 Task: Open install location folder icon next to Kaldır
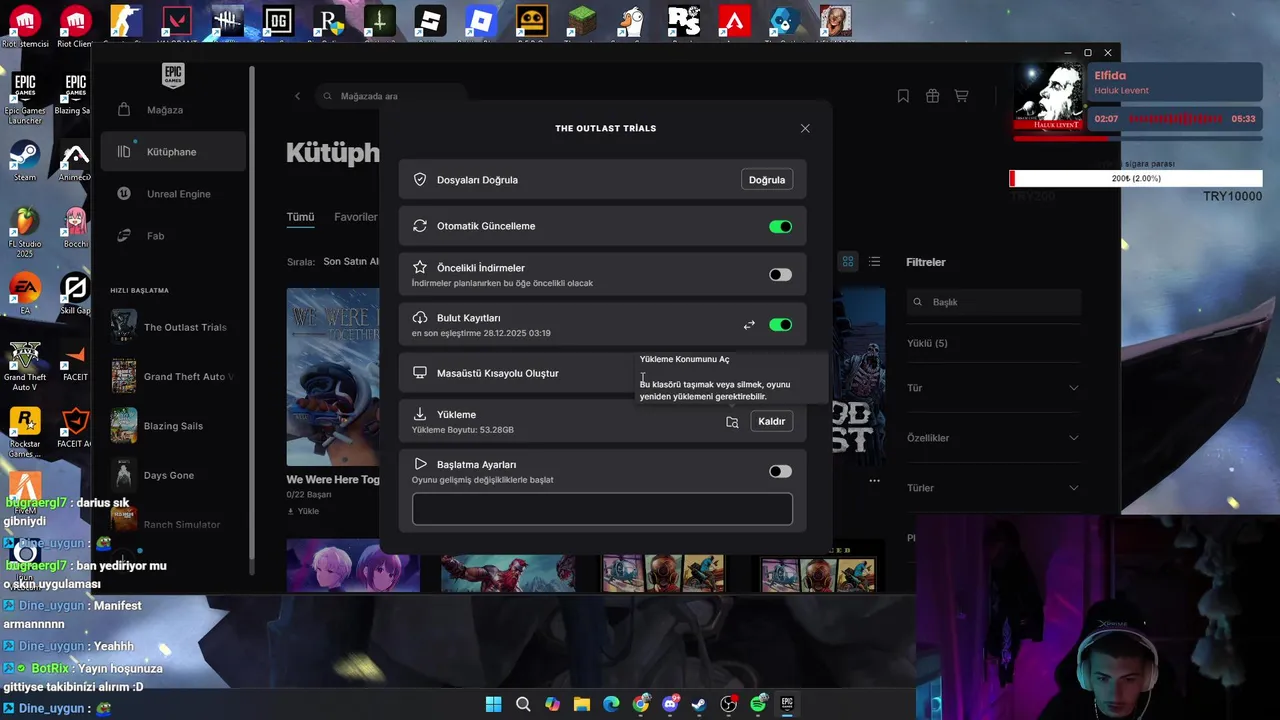732,422
